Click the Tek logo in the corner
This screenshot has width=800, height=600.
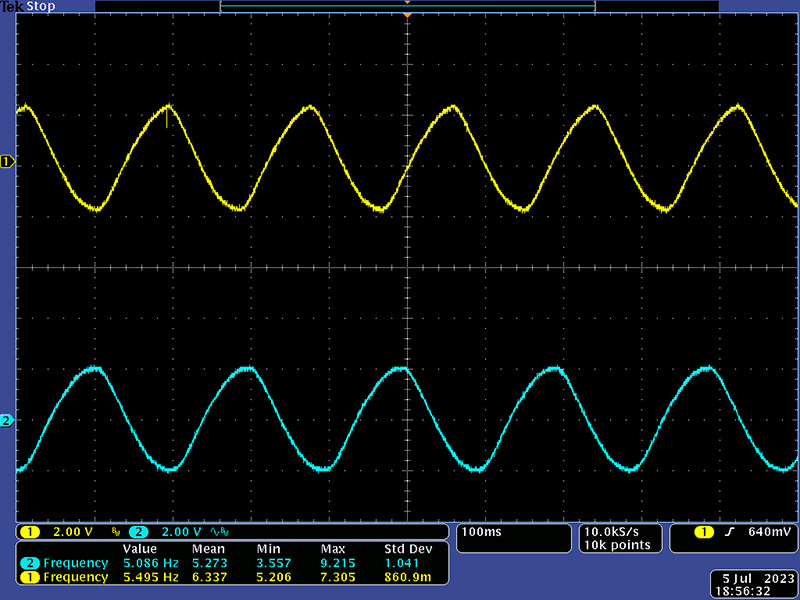coord(12,7)
